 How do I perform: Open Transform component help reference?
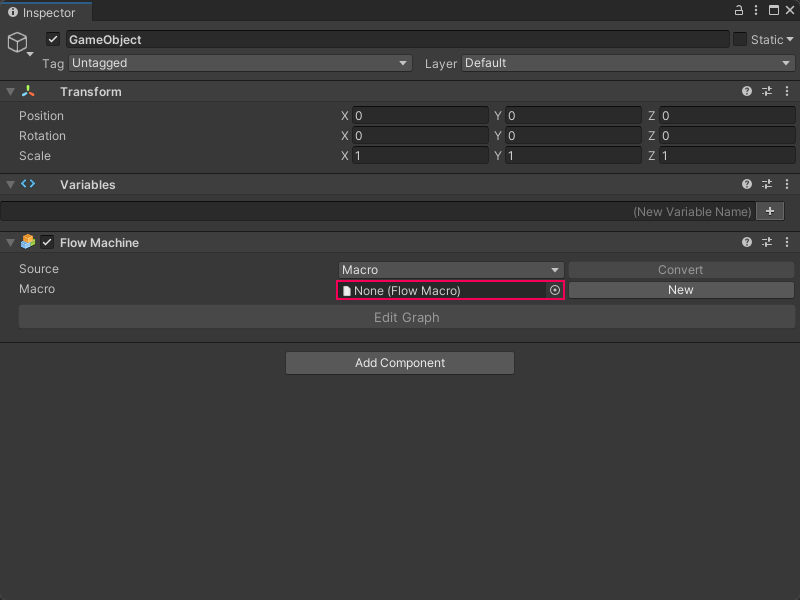coord(747,91)
